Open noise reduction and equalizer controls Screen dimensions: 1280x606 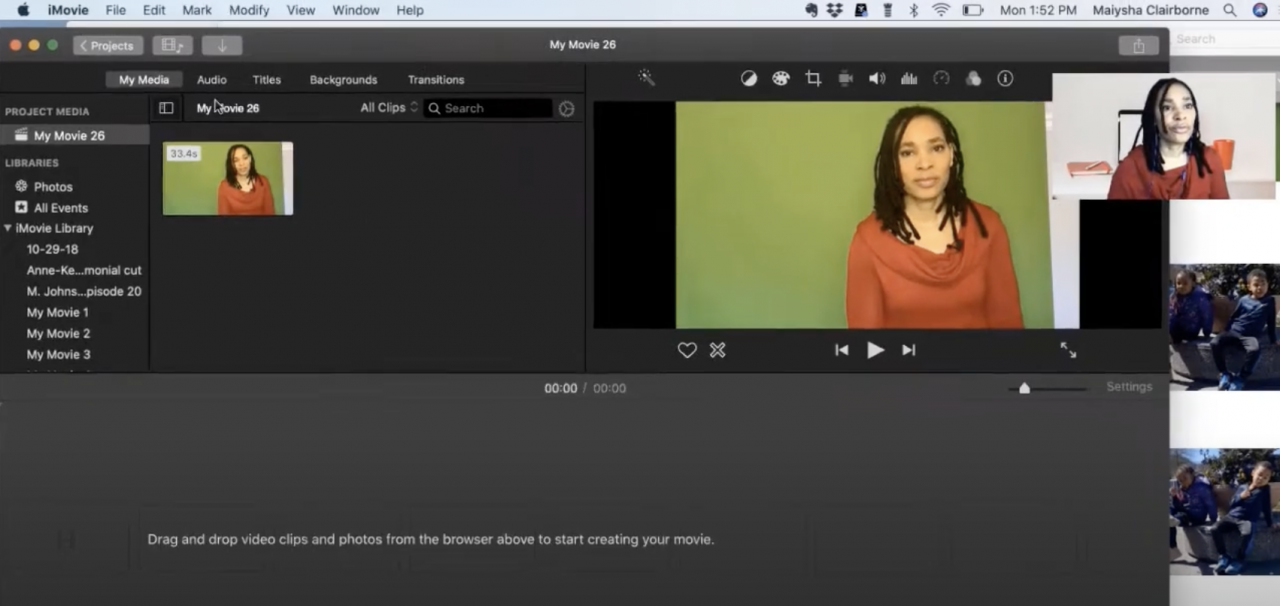[909, 78]
